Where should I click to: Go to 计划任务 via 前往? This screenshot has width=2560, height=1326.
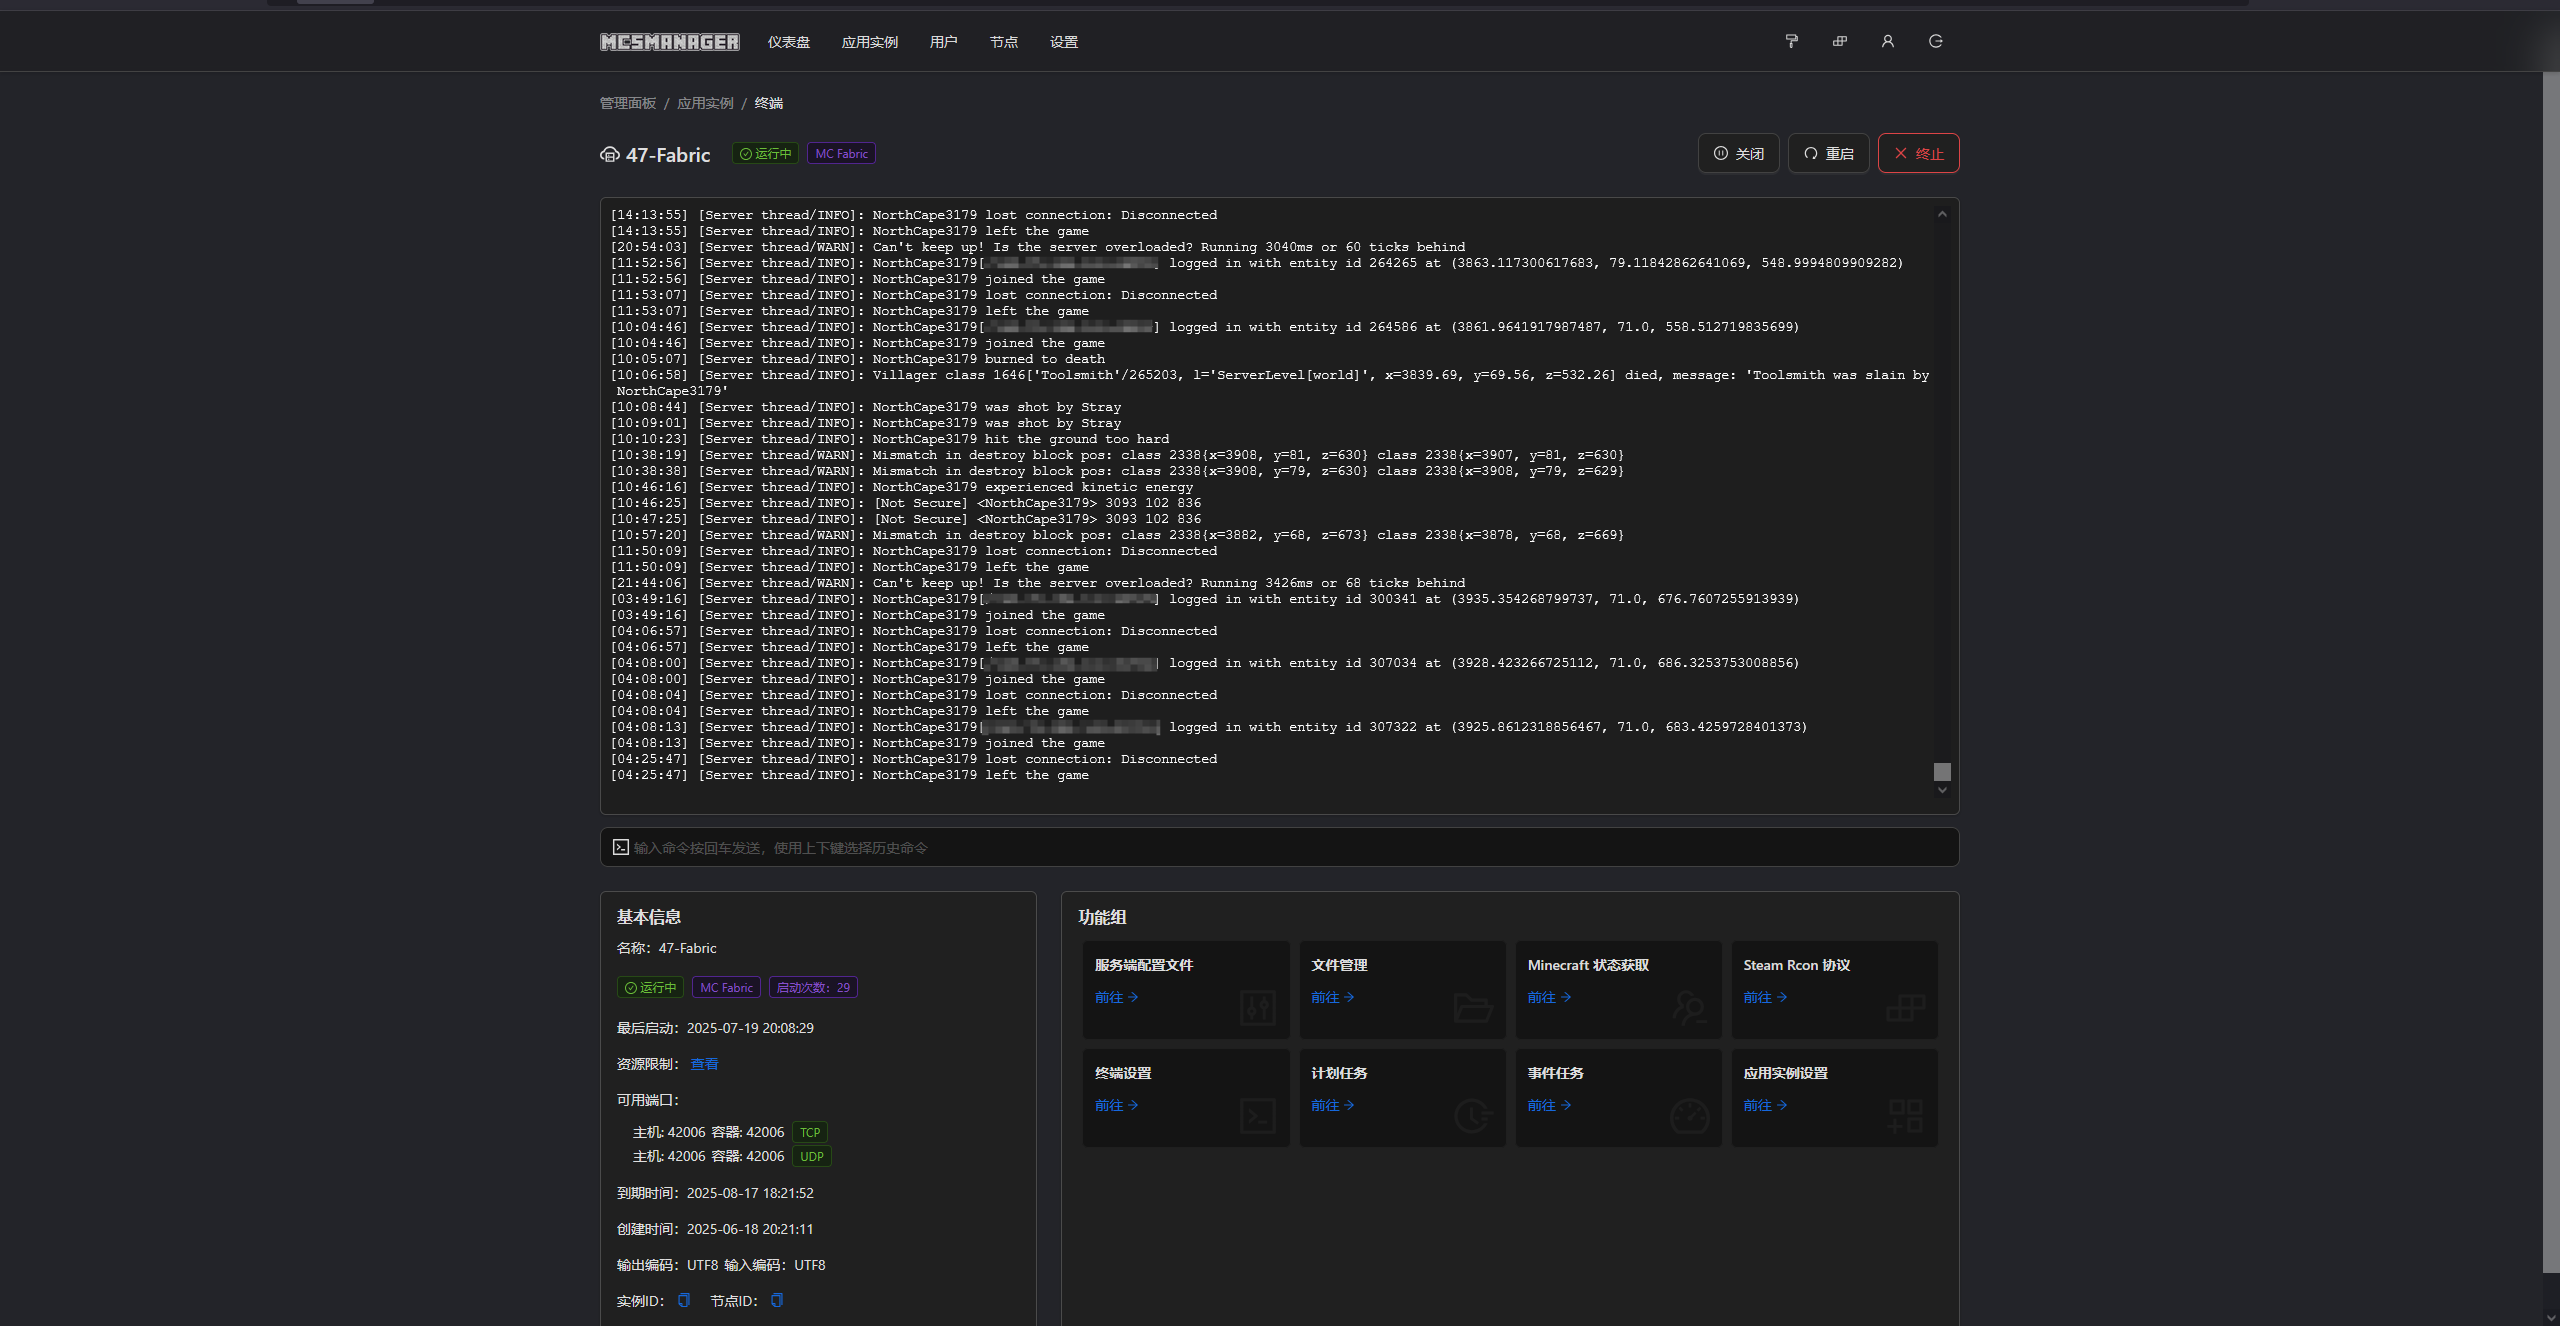[x=1332, y=1105]
